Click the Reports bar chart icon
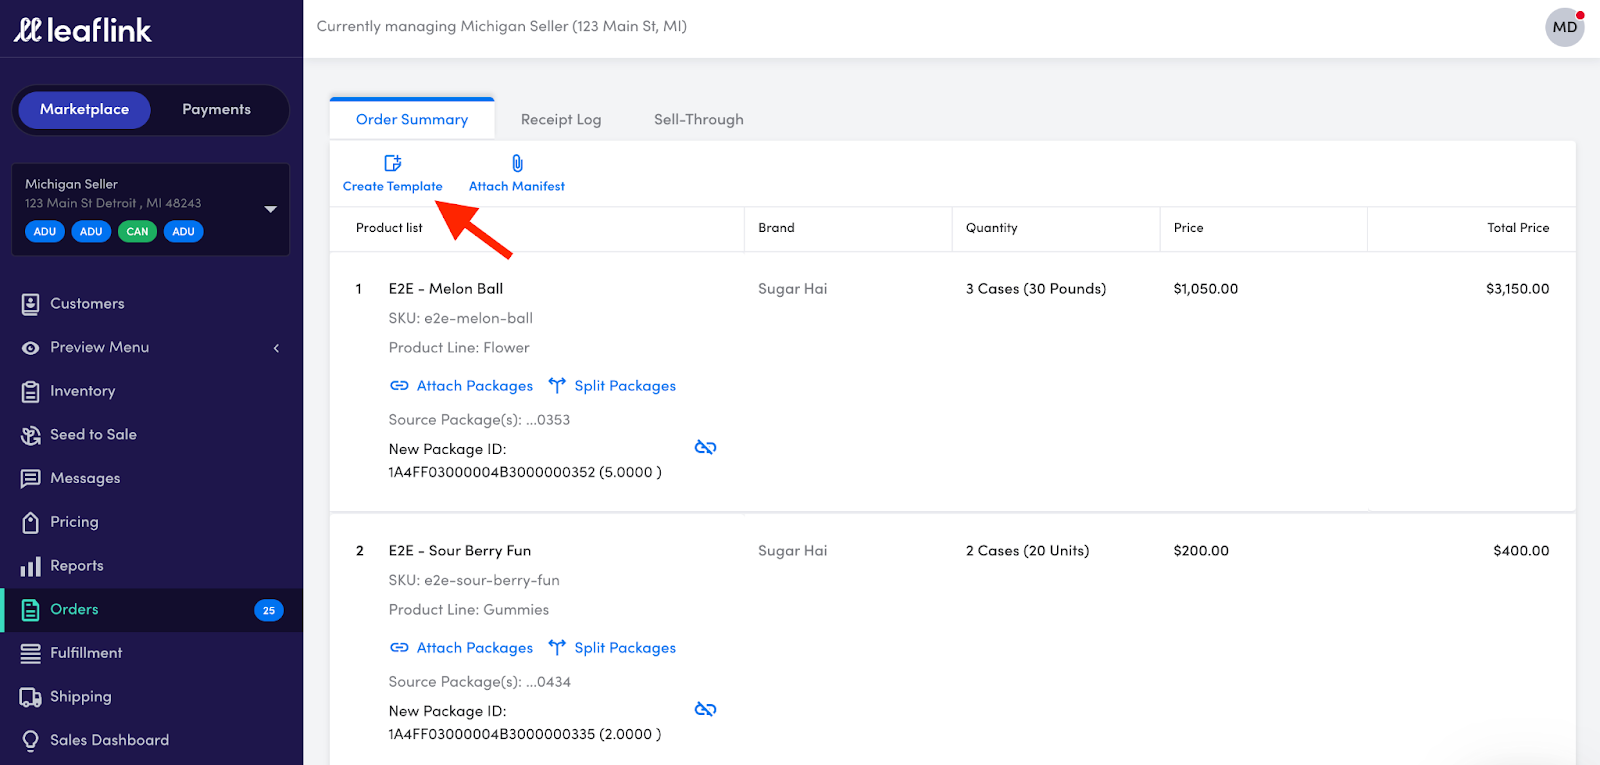Image resolution: width=1600 pixels, height=765 pixels. pos(31,566)
